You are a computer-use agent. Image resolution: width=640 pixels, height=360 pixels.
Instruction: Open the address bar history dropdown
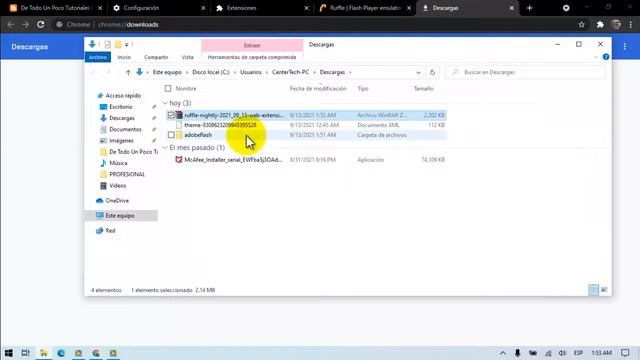[x=418, y=72]
